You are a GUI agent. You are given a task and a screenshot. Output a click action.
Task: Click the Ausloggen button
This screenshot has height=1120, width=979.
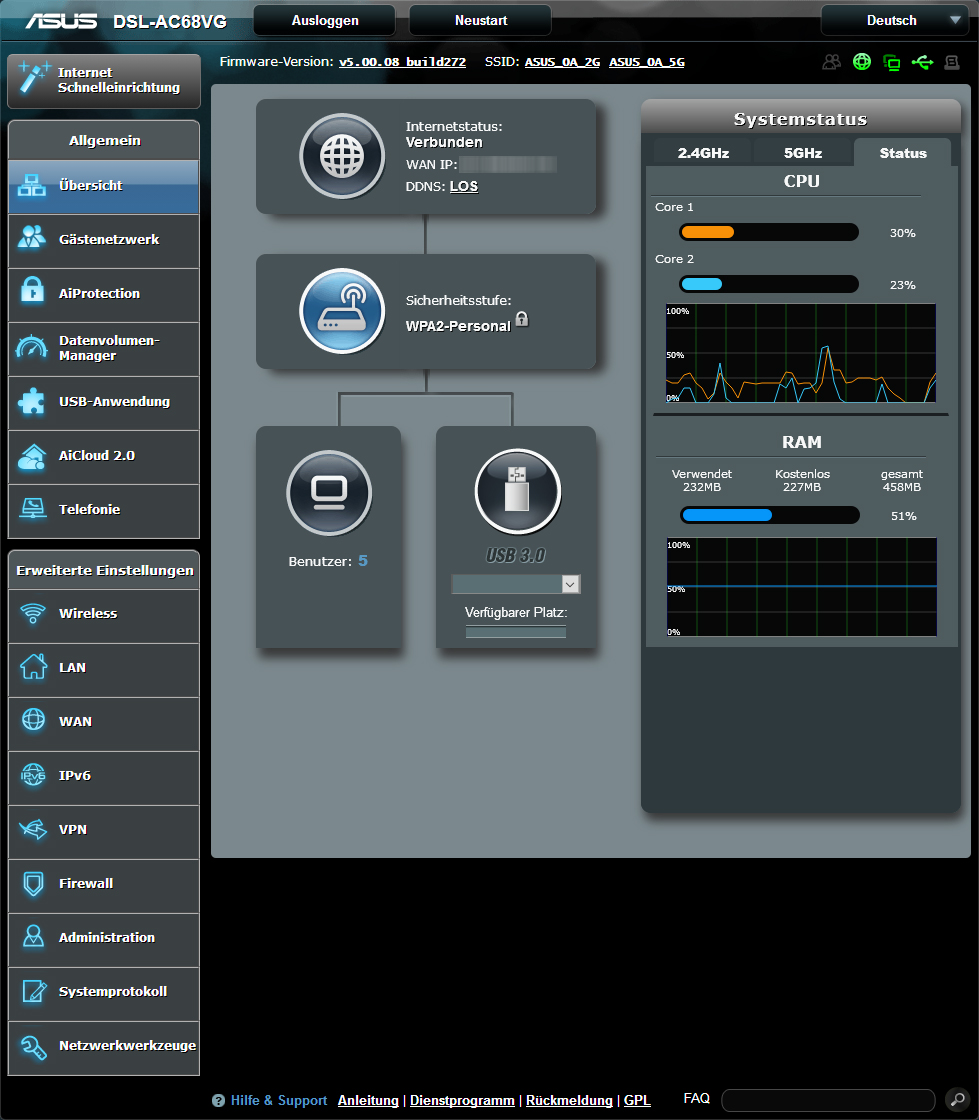(x=325, y=20)
